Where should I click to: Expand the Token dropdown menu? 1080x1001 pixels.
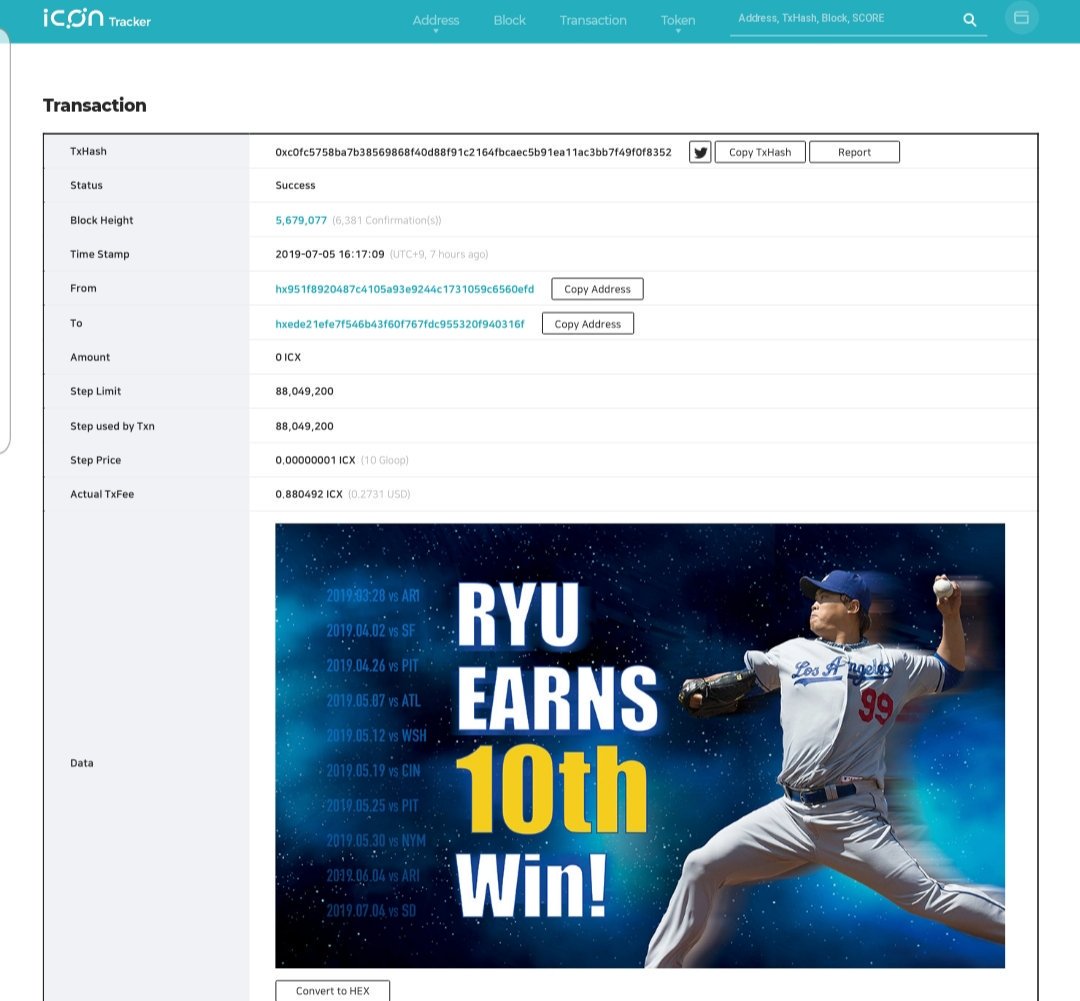(x=677, y=21)
